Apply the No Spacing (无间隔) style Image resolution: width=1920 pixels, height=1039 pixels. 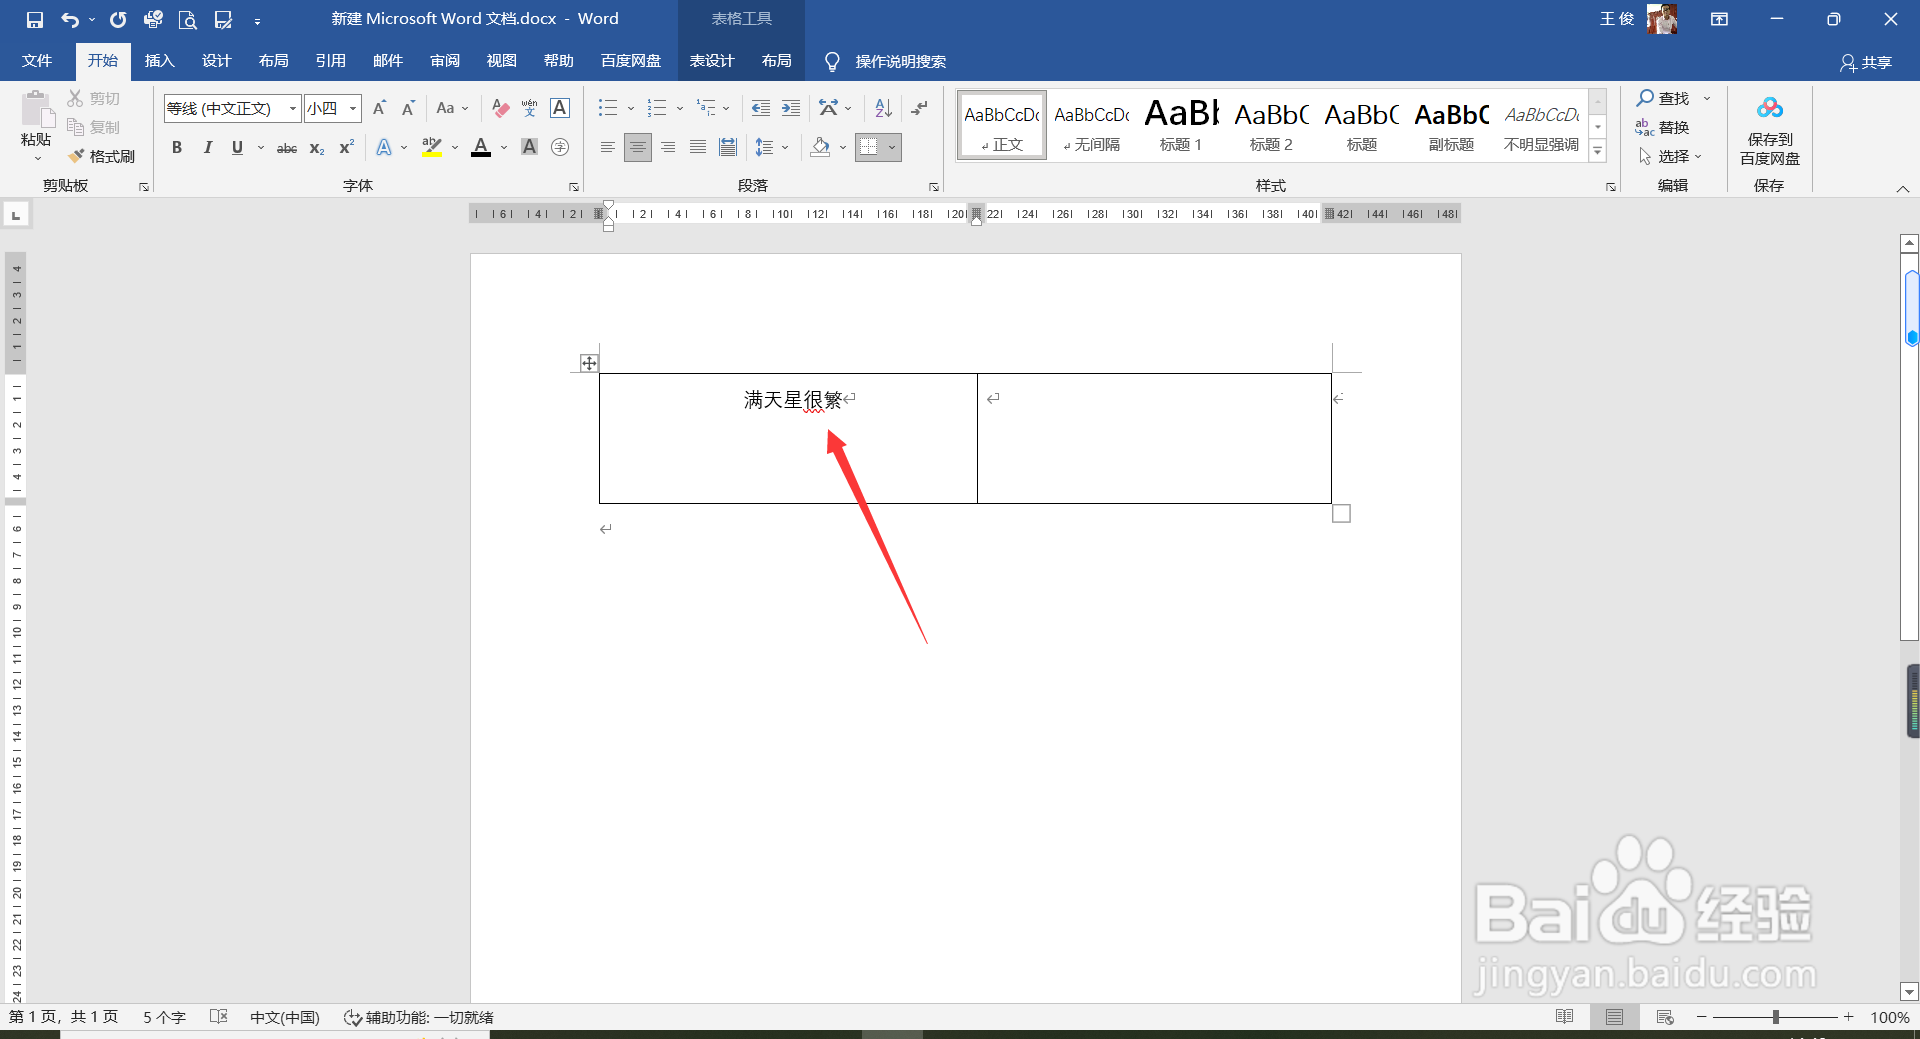point(1091,124)
